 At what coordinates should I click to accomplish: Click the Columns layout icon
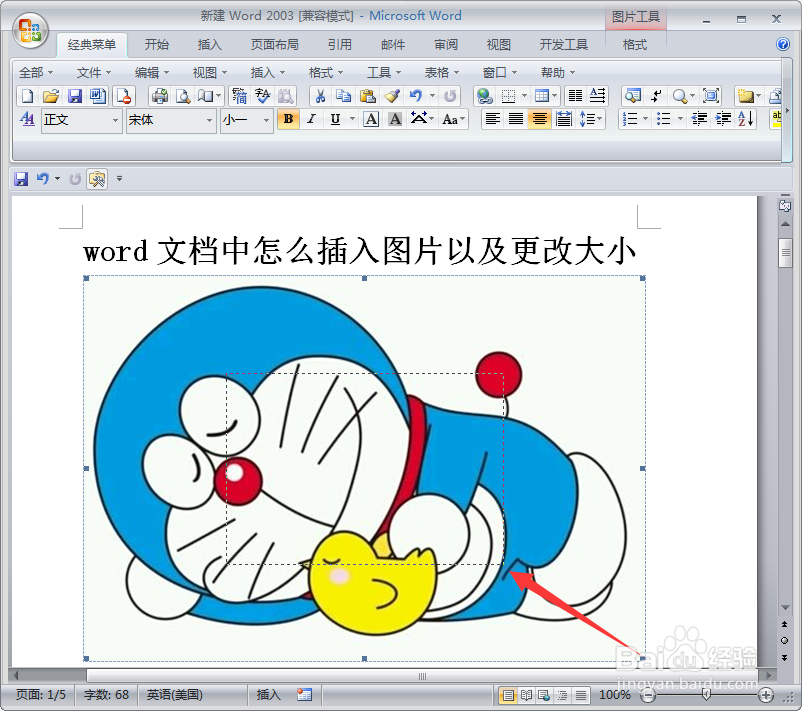tap(575, 96)
